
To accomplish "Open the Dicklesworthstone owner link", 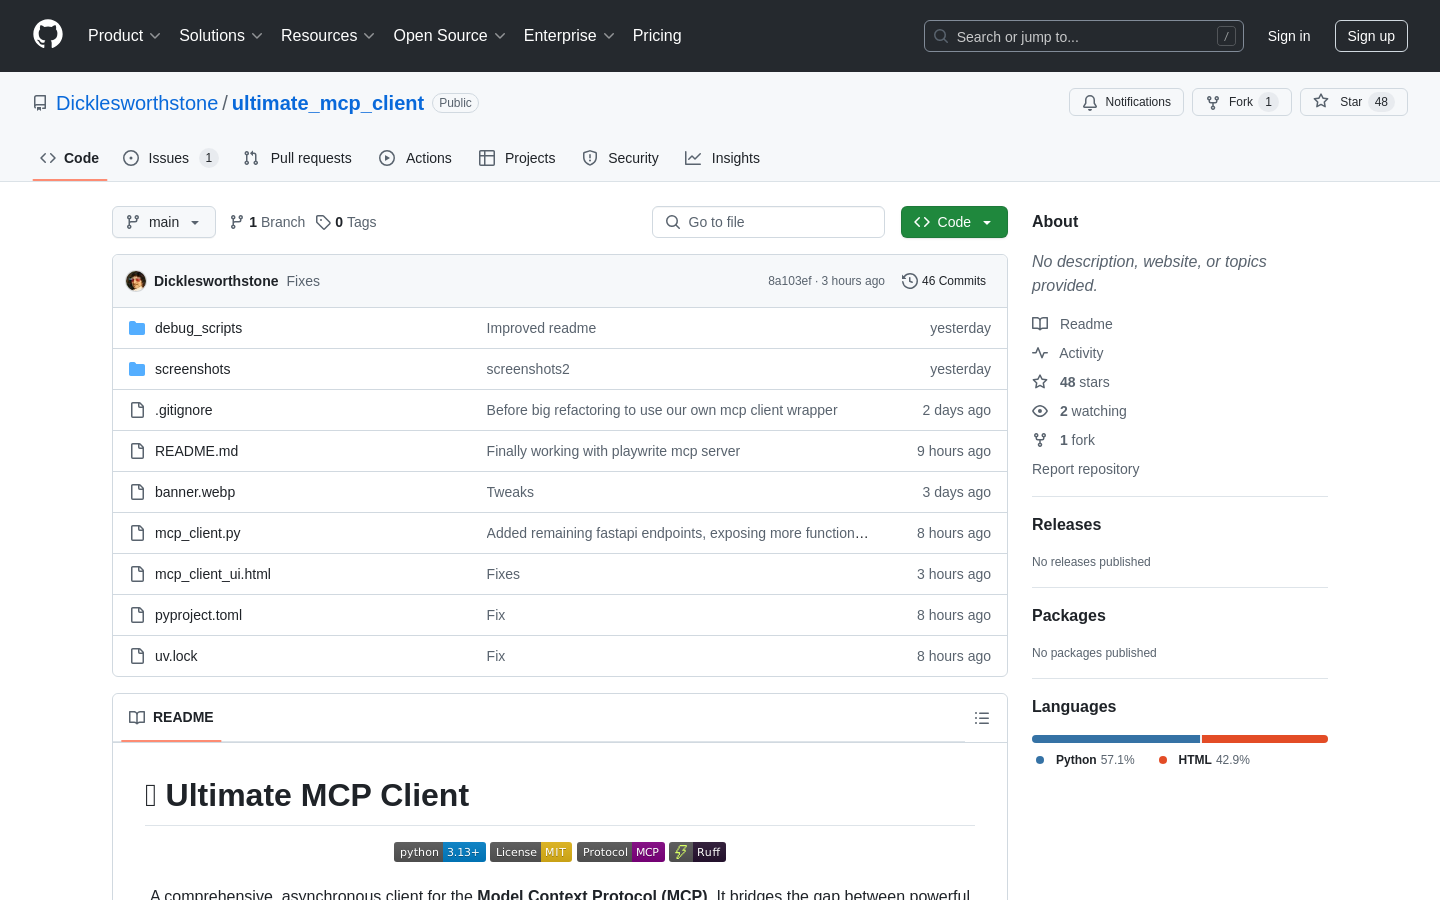I will 137,103.
